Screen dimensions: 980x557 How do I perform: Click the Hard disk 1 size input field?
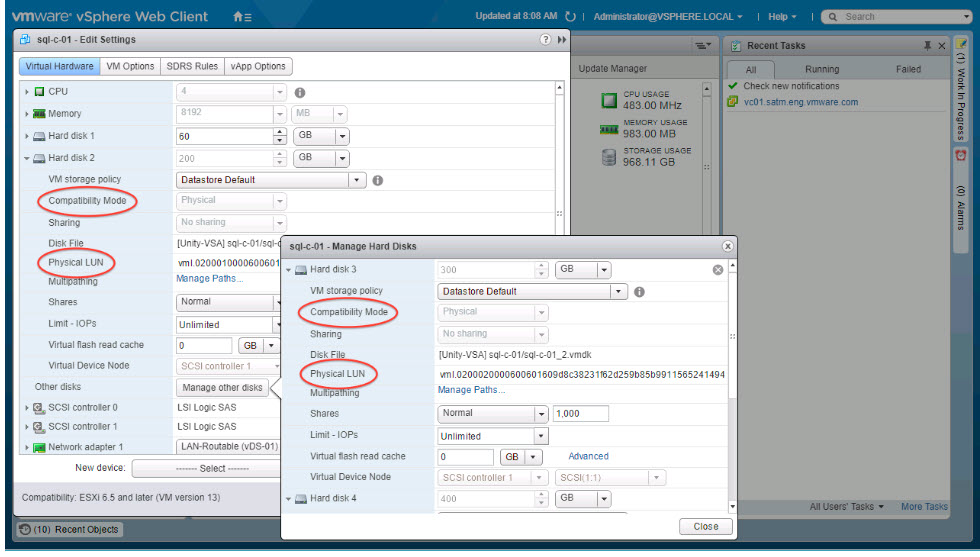(x=224, y=136)
